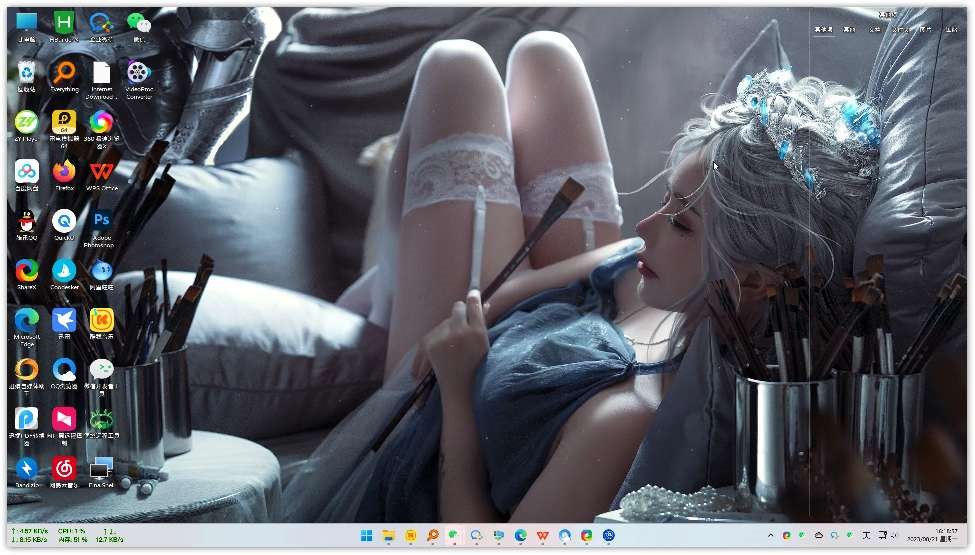Open the Bandizip desktop shortcut
975x555 pixels.
(x=27, y=468)
